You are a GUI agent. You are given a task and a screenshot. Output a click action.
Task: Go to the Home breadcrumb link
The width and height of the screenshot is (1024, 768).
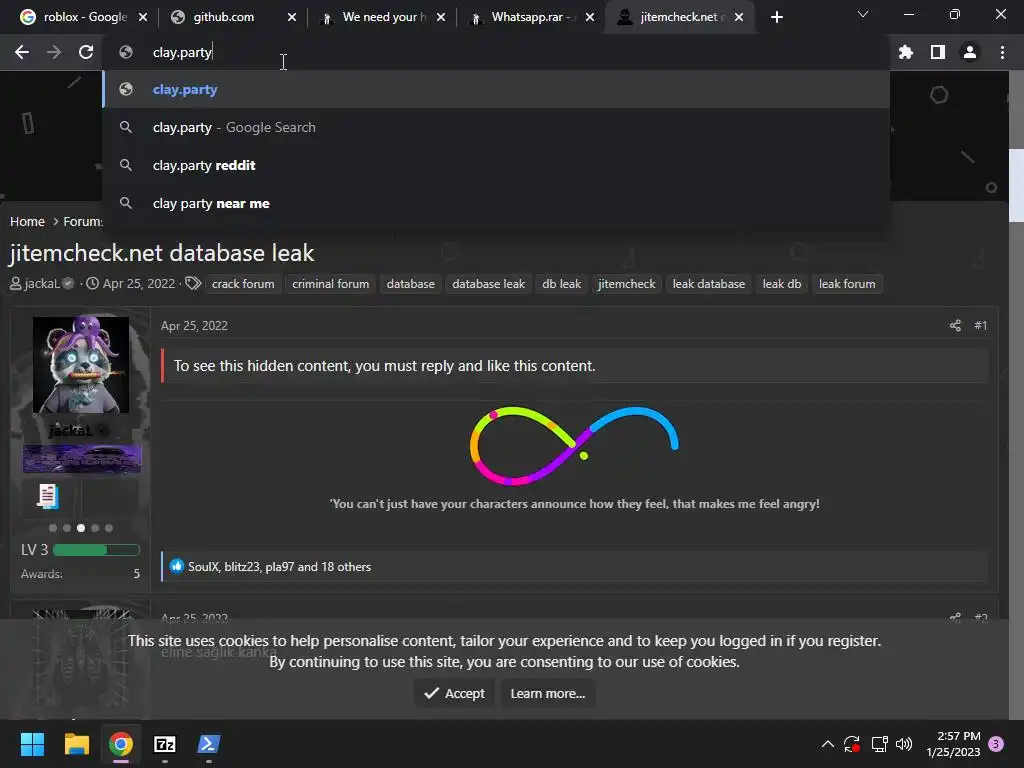point(27,221)
